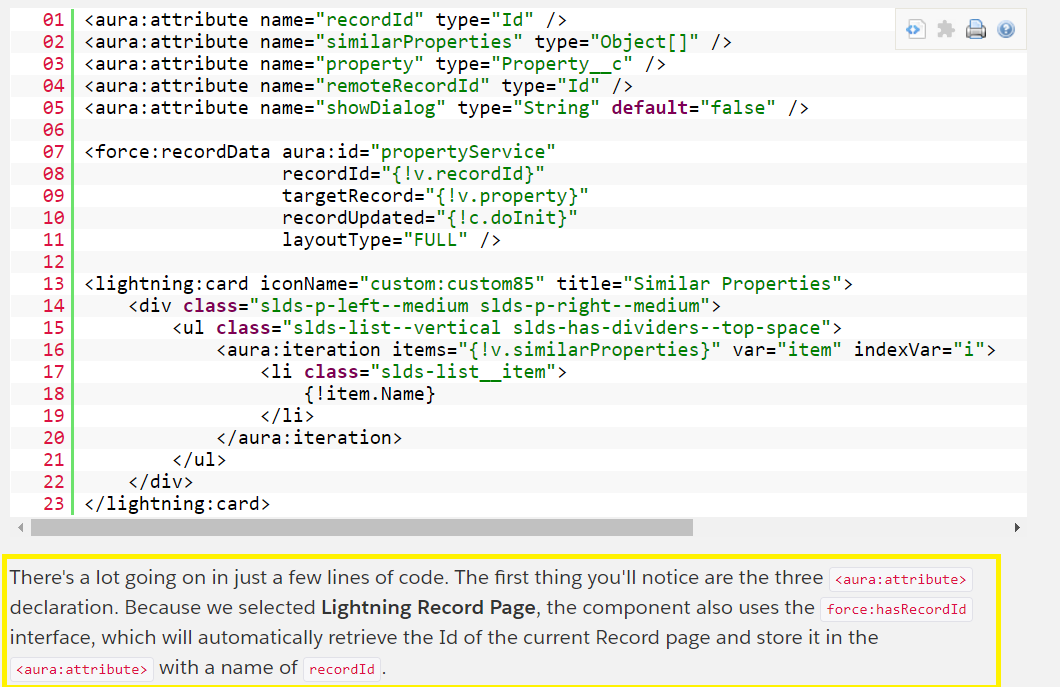Click the recordId="{!v.recordId}" line 08
The width and height of the screenshot is (1060, 687).
click(413, 174)
